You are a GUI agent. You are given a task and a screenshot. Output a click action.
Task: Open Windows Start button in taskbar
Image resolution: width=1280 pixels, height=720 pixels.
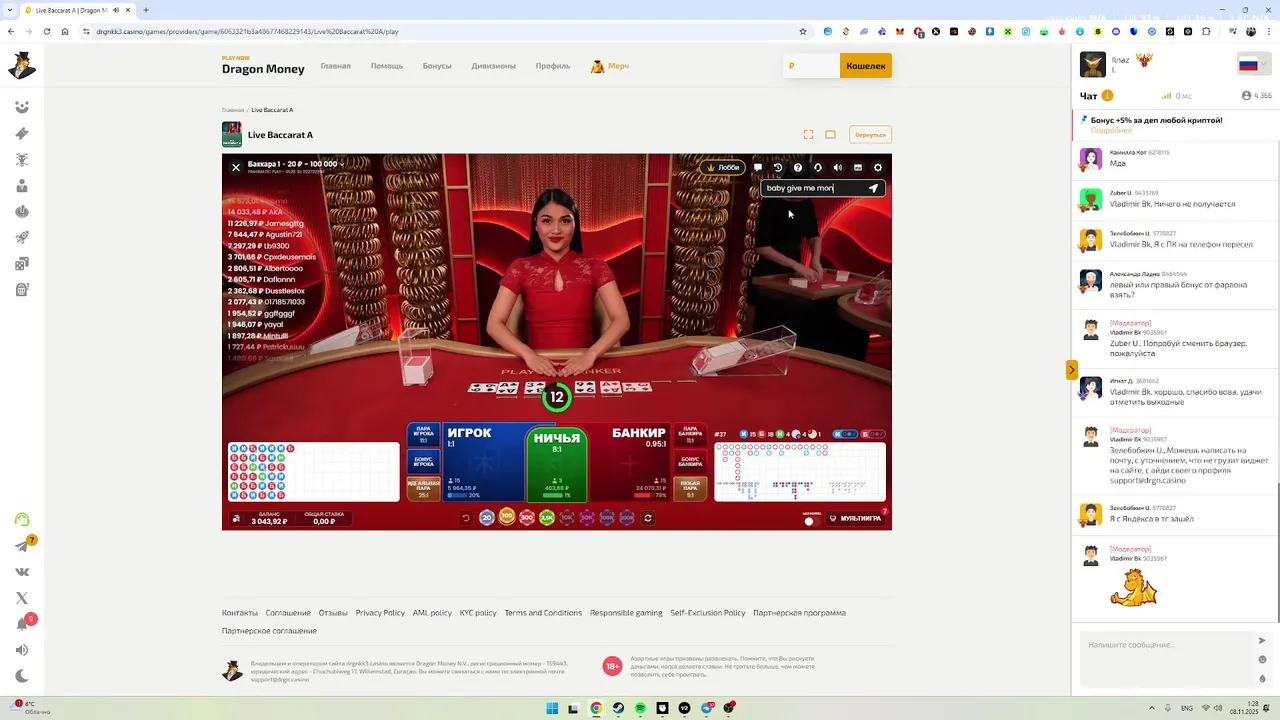click(x=552, y=708)
